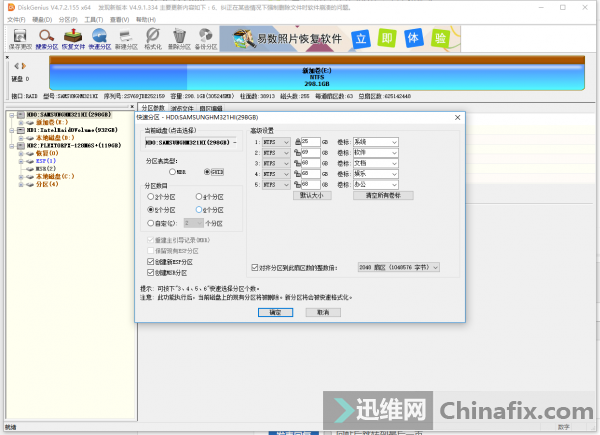The image size is (600, 435).
Task: Switch to the Partition Parameters (分区参数) tab
Action: (153, 108)
